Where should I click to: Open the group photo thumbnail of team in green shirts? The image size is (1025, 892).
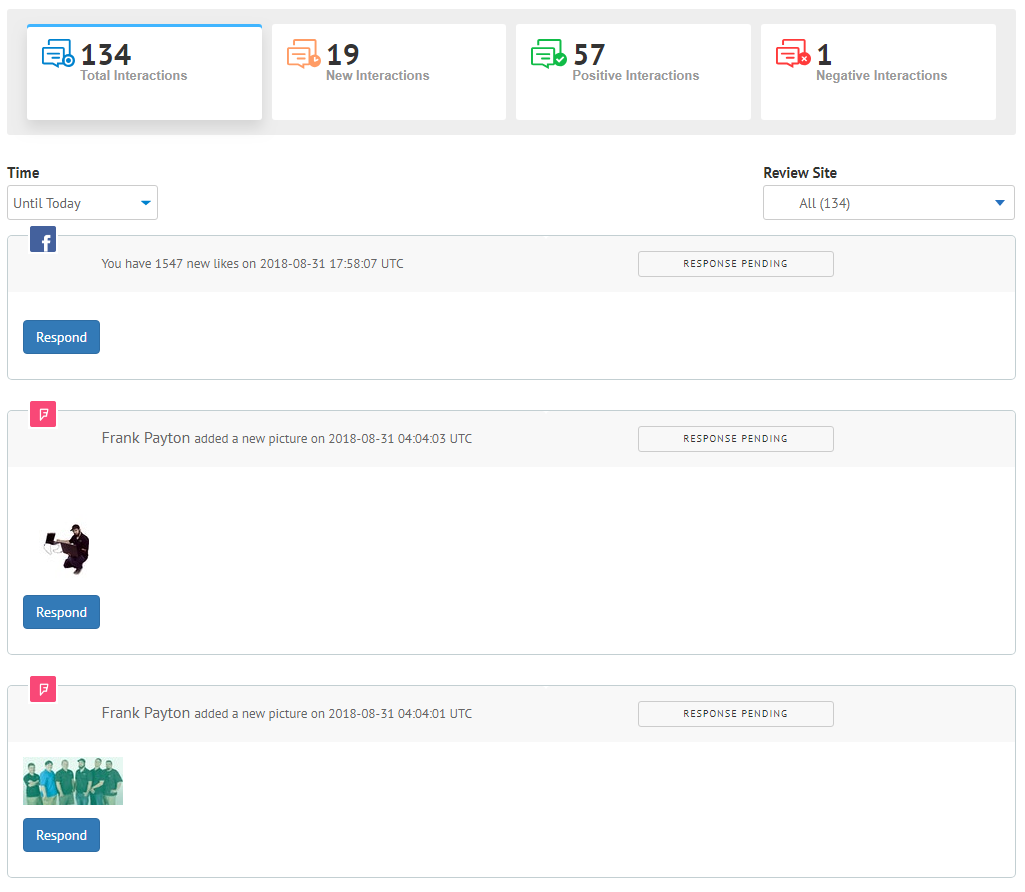[x=73, y=781]
